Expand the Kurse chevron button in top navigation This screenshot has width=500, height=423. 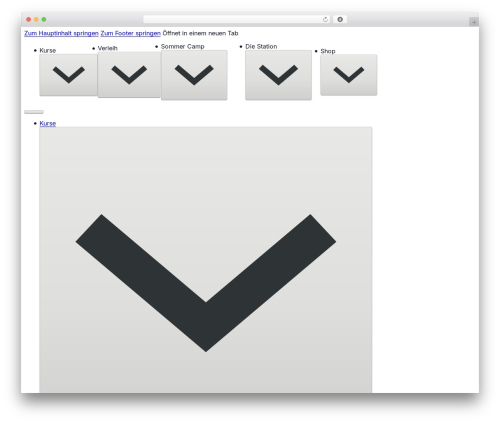(x=68, y=75)
